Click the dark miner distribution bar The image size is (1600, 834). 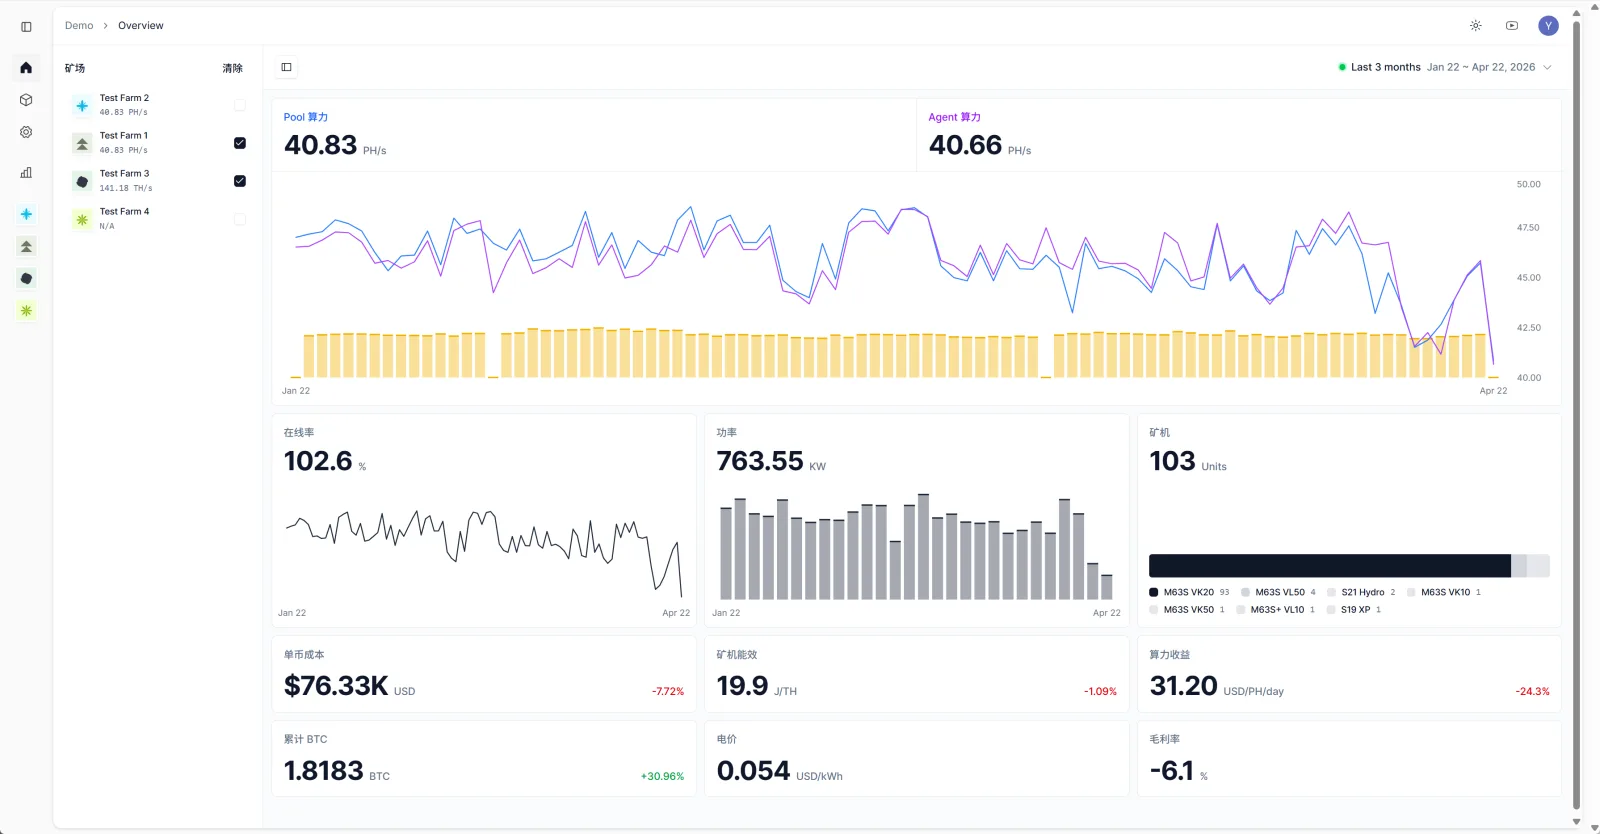1329,565
